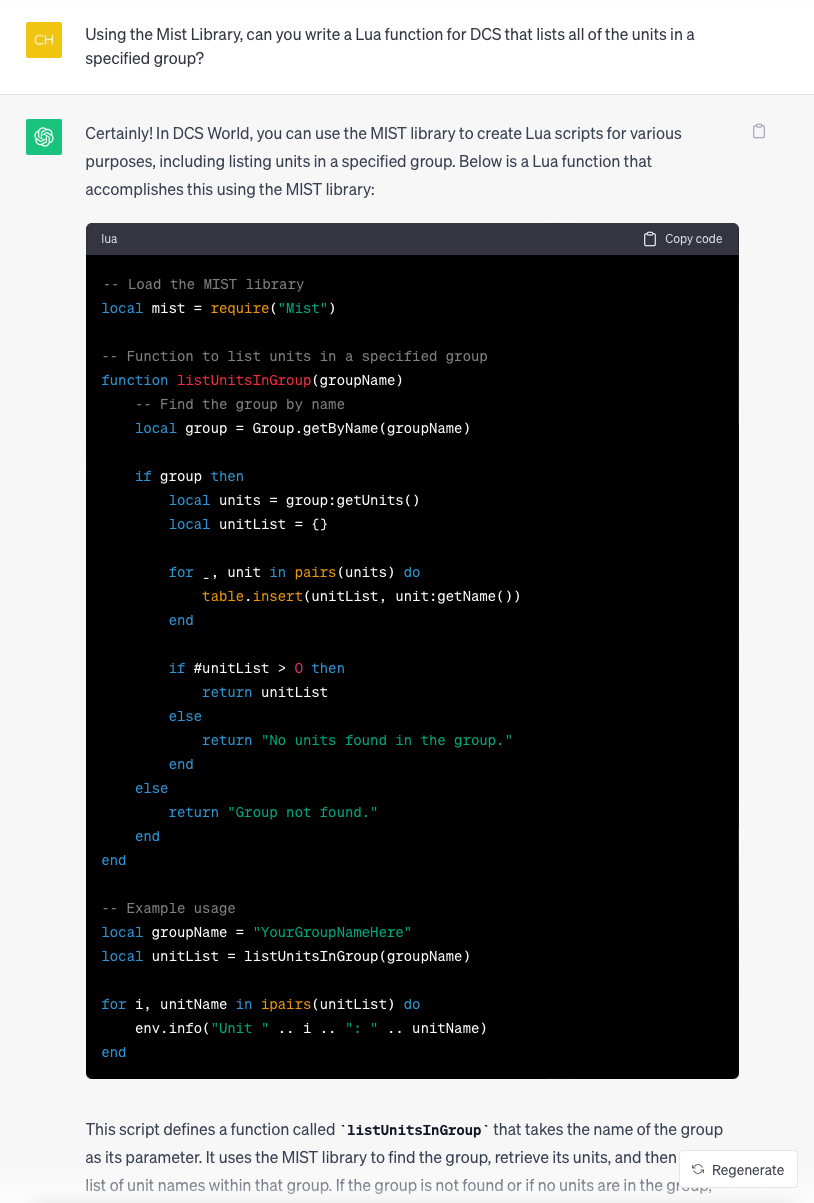Click the string "YourGroupNameHere"
This screenshot has height=1203, width=814.
point(333,932)
